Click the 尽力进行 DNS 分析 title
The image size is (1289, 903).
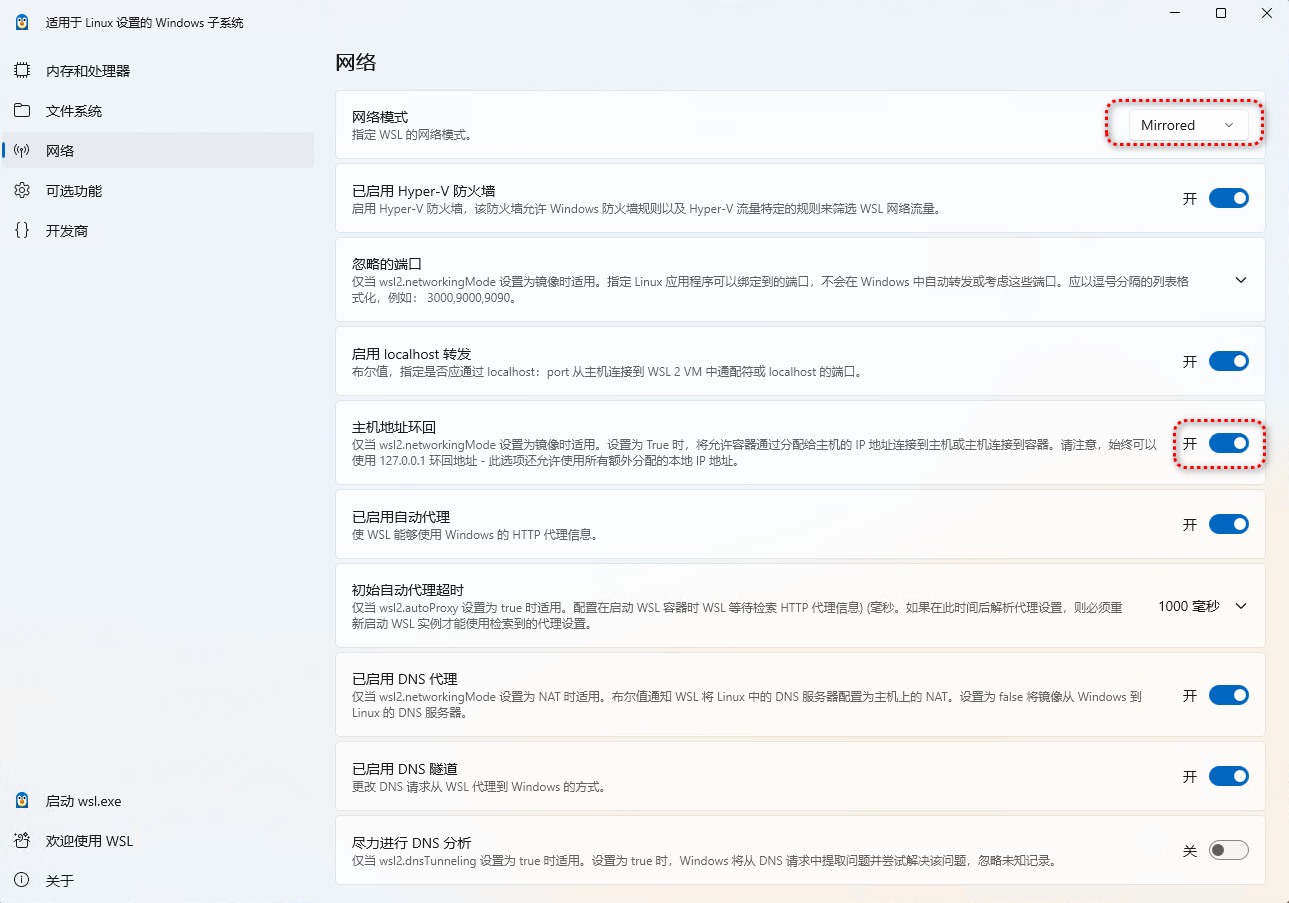pyautogui.click(x=412, y=842)
